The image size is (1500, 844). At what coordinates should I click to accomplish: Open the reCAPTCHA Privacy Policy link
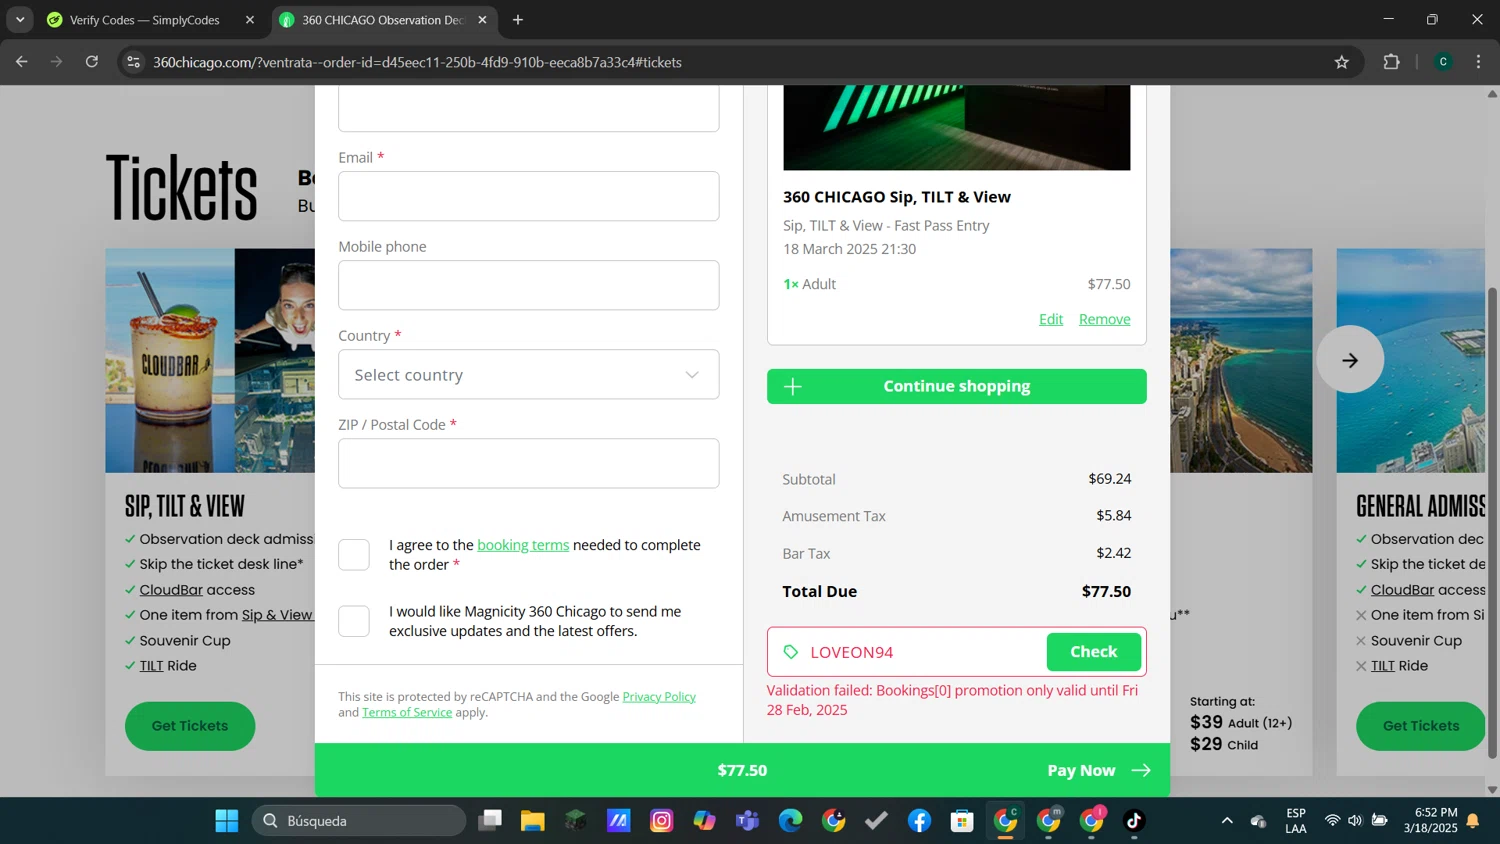click(x=659, y=697)
